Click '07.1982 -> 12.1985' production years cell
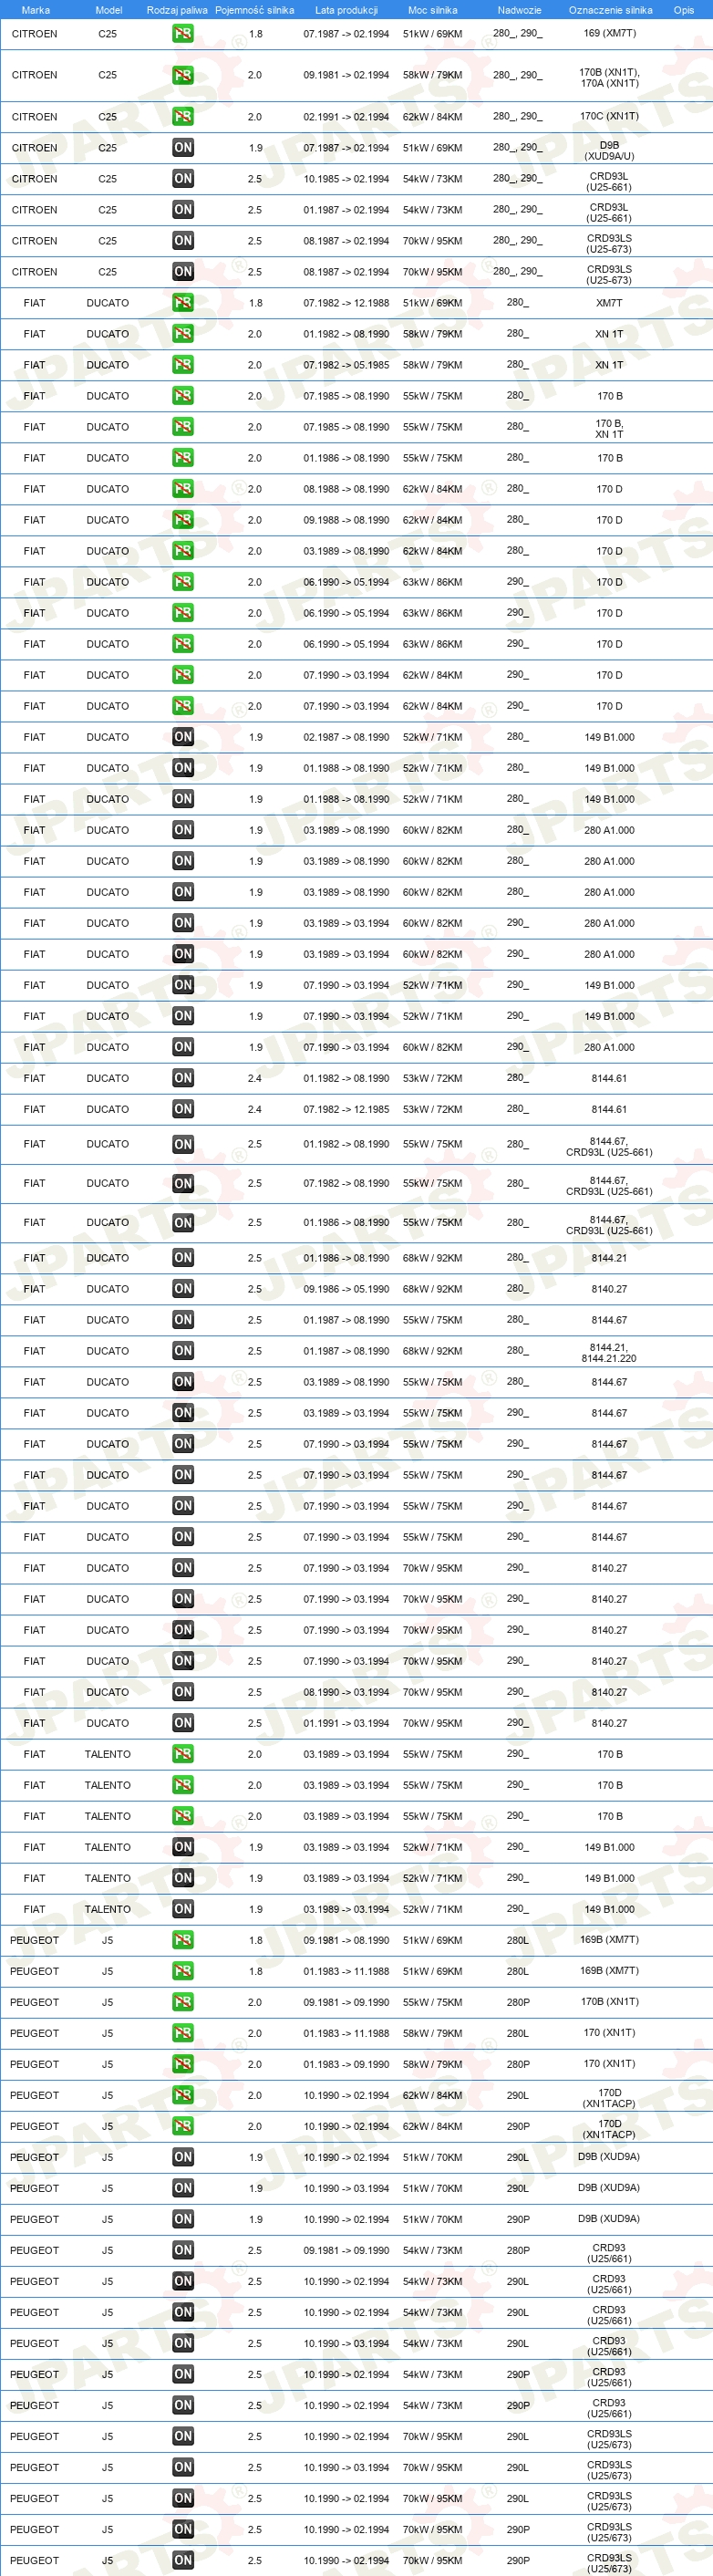The height and width of the screenshot is (2576, 713). [x=346, y=1109]
